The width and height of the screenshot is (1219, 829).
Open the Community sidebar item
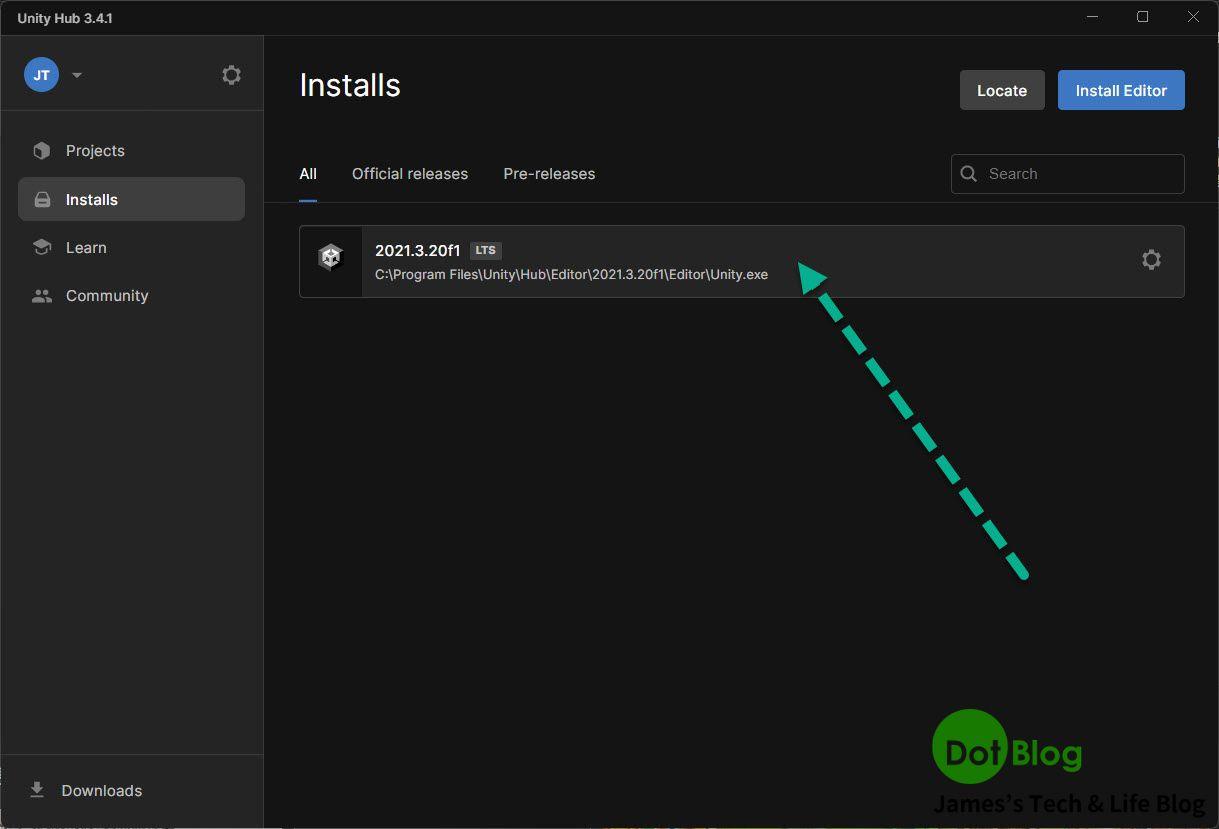click(x=131, y=296)
